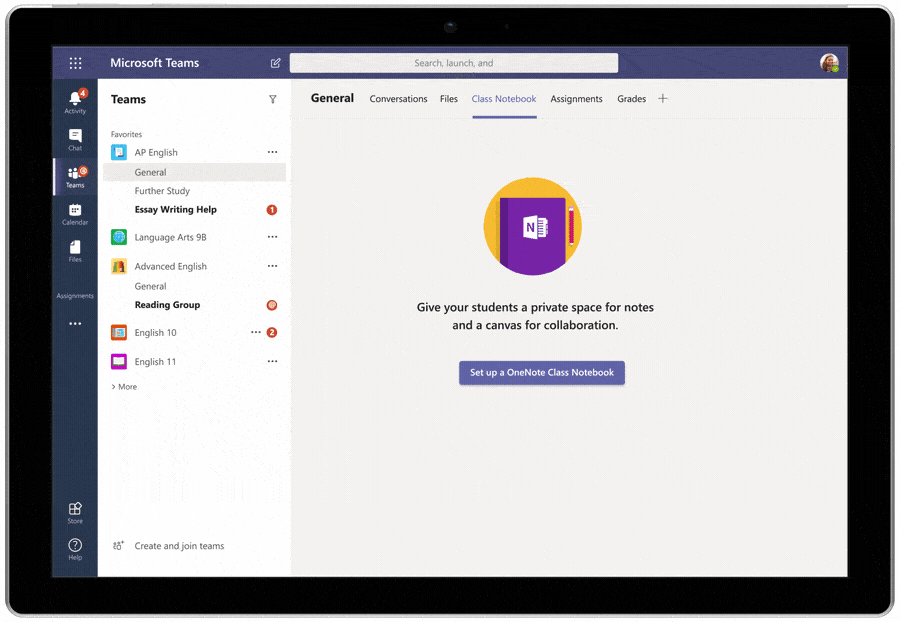
Task: Expand the More teams list
Action: 124,387
